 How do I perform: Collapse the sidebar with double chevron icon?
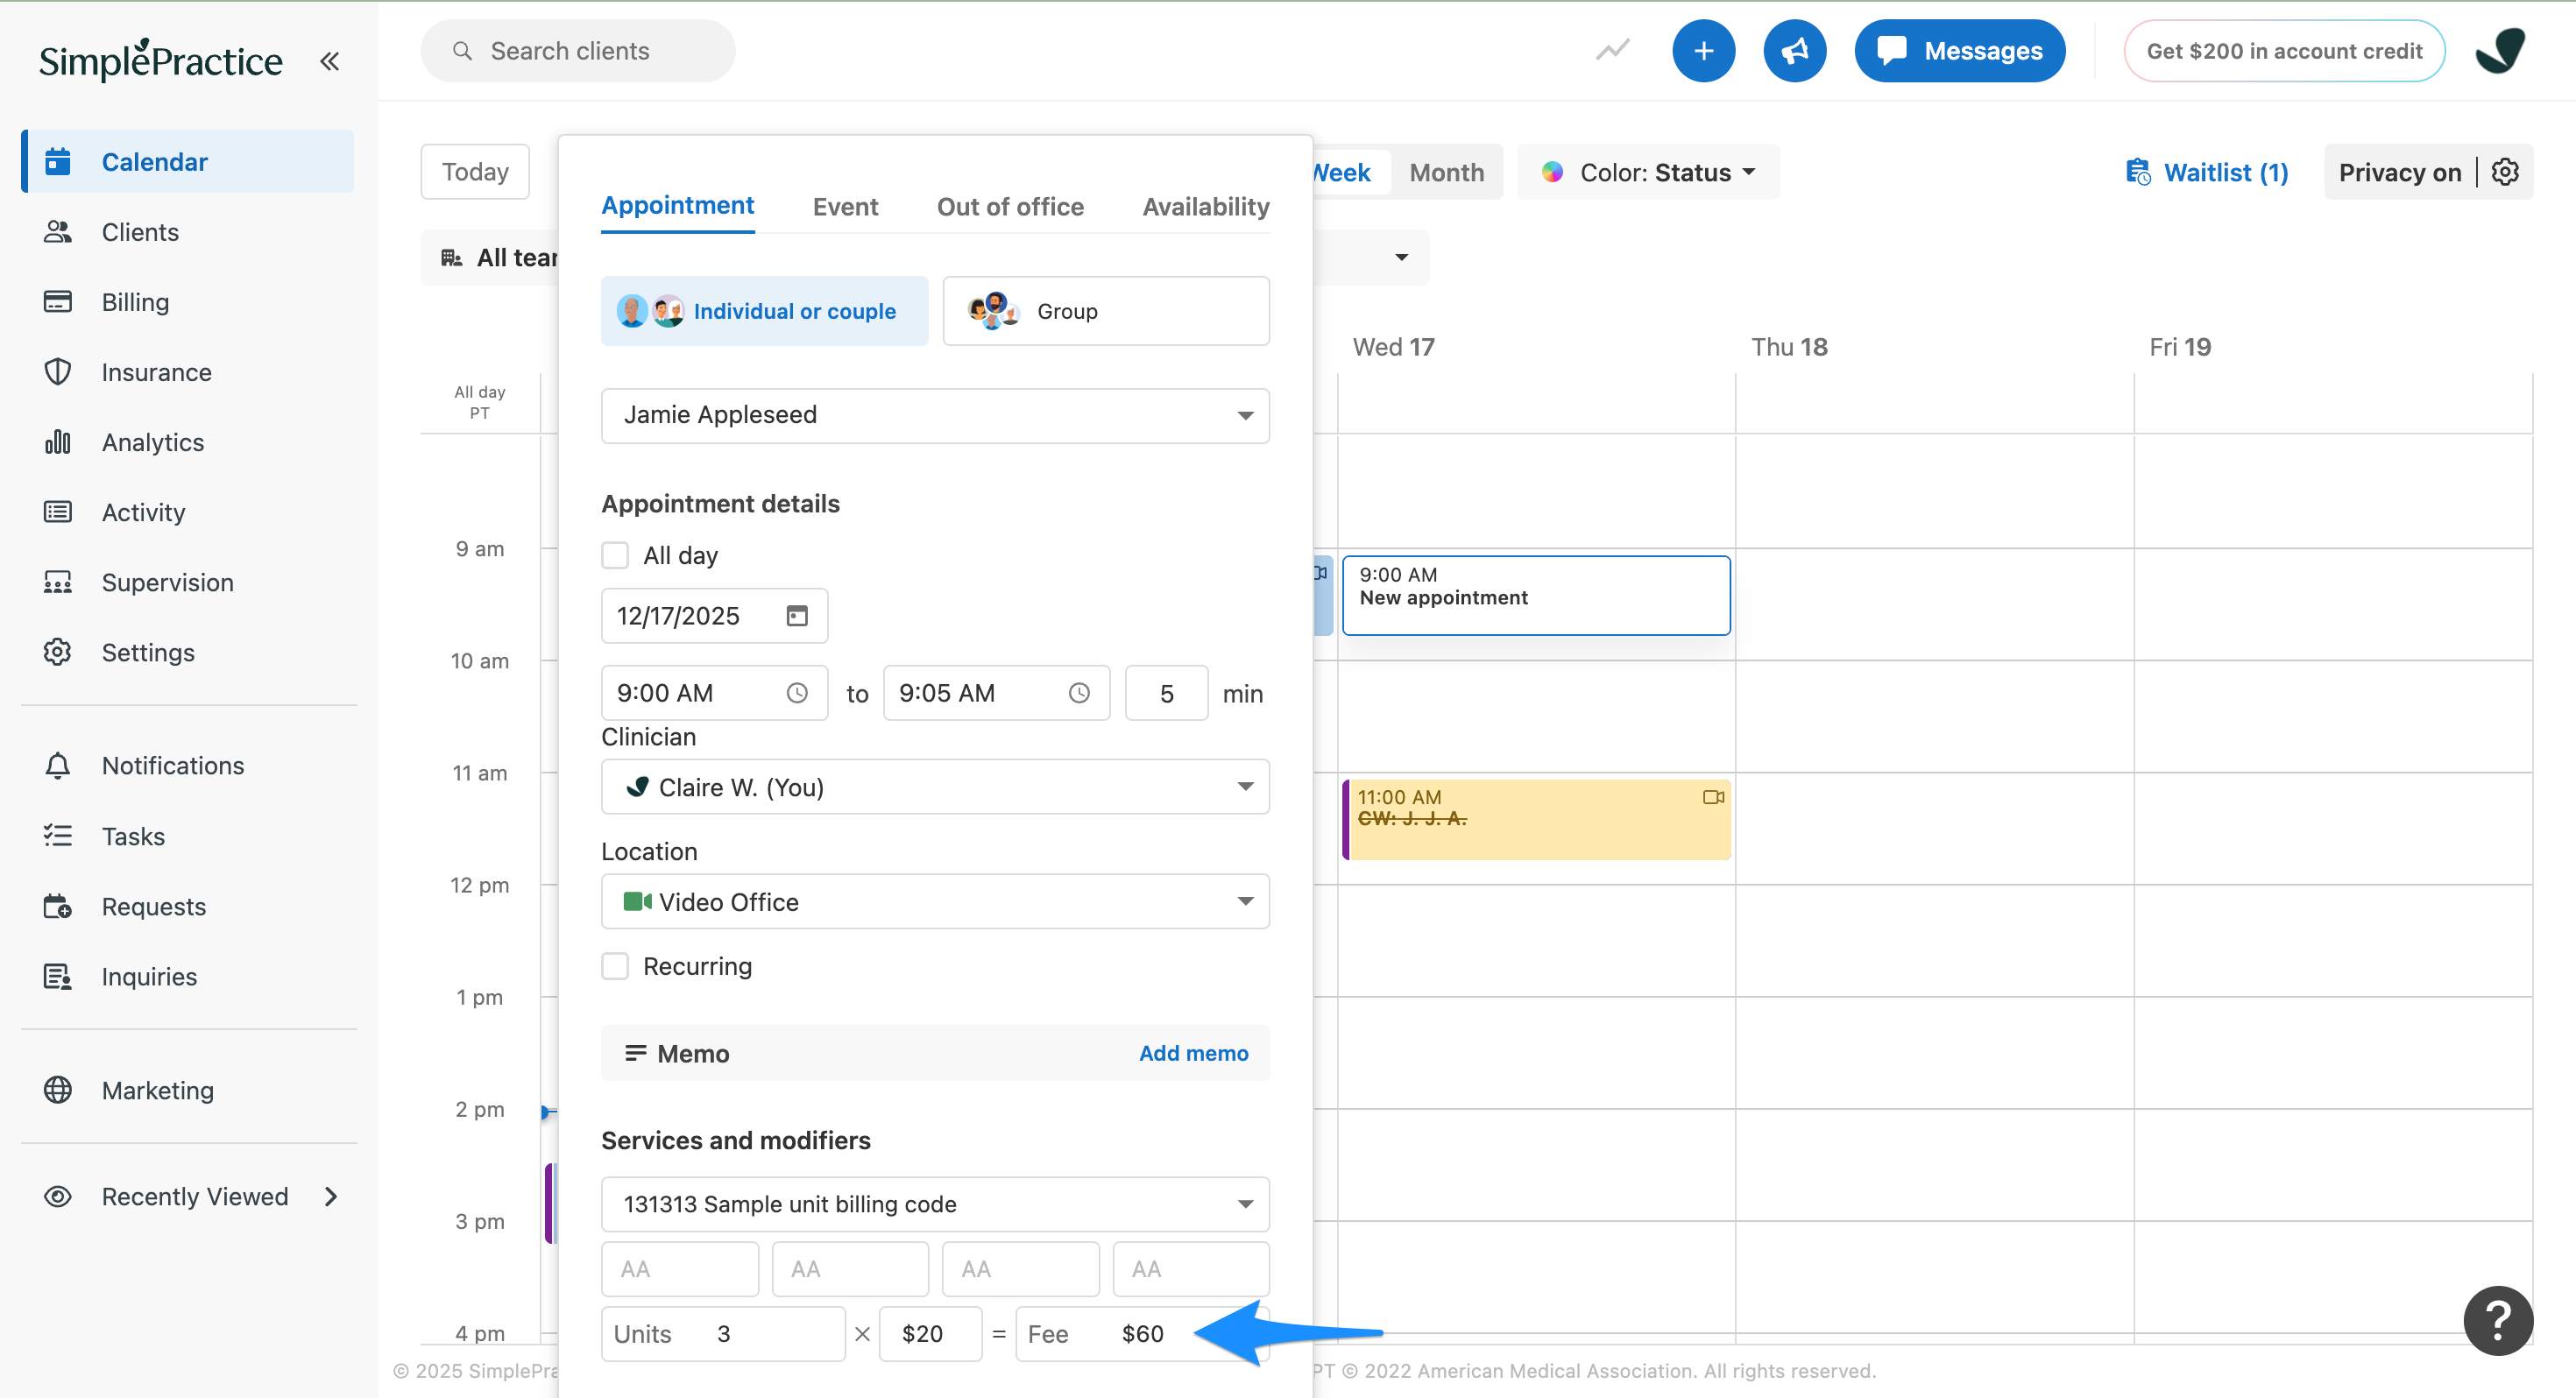point(329,61)
